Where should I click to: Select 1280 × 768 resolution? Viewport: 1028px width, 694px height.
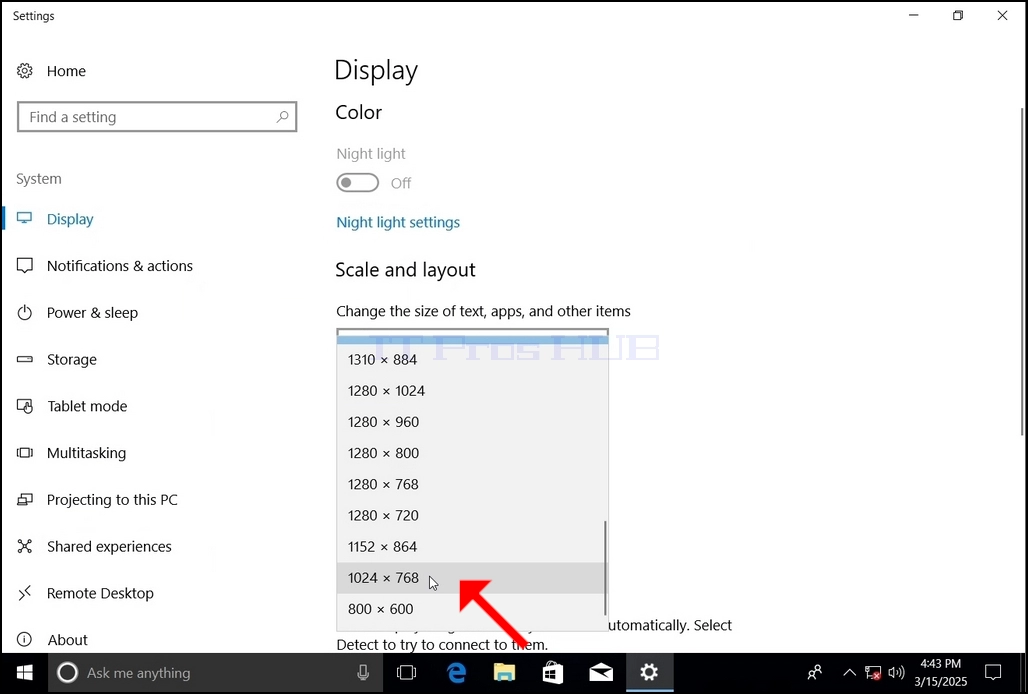click(x=472, y=484)
